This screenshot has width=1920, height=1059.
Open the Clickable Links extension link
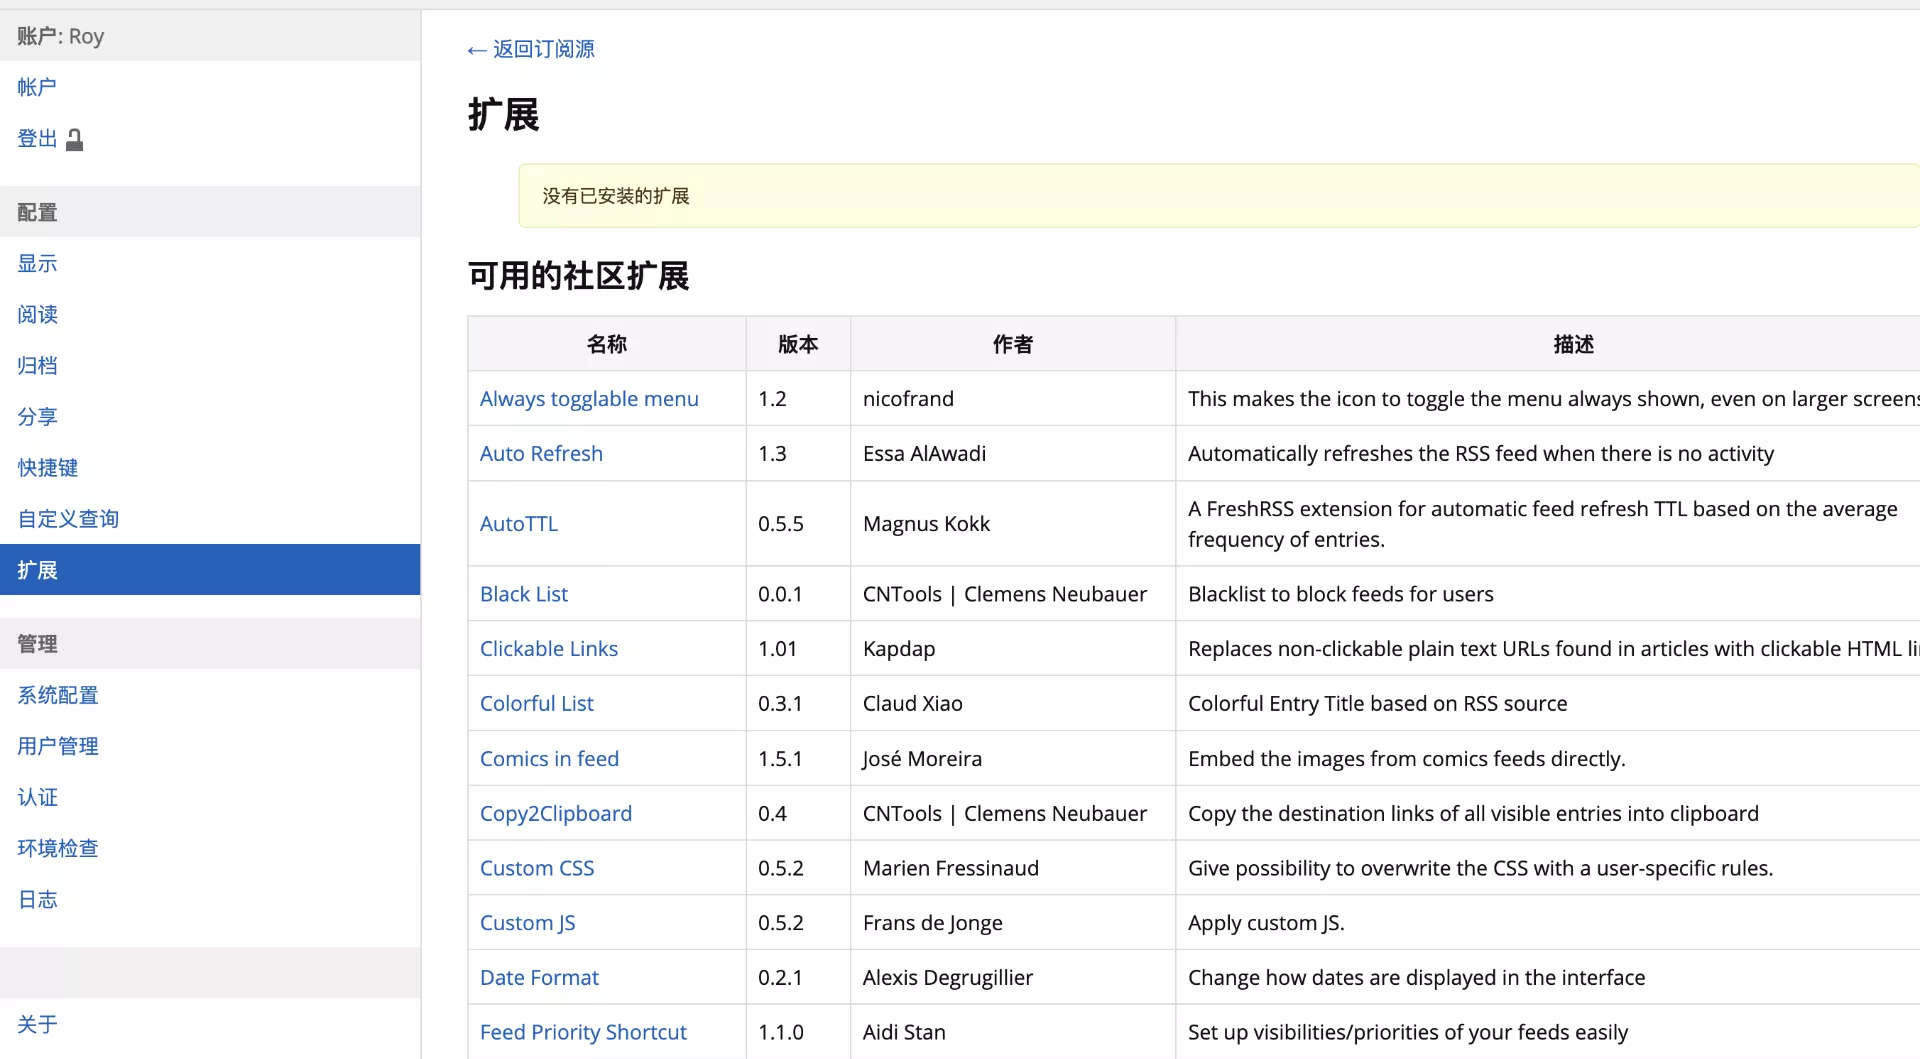click(x=549, y=649)
